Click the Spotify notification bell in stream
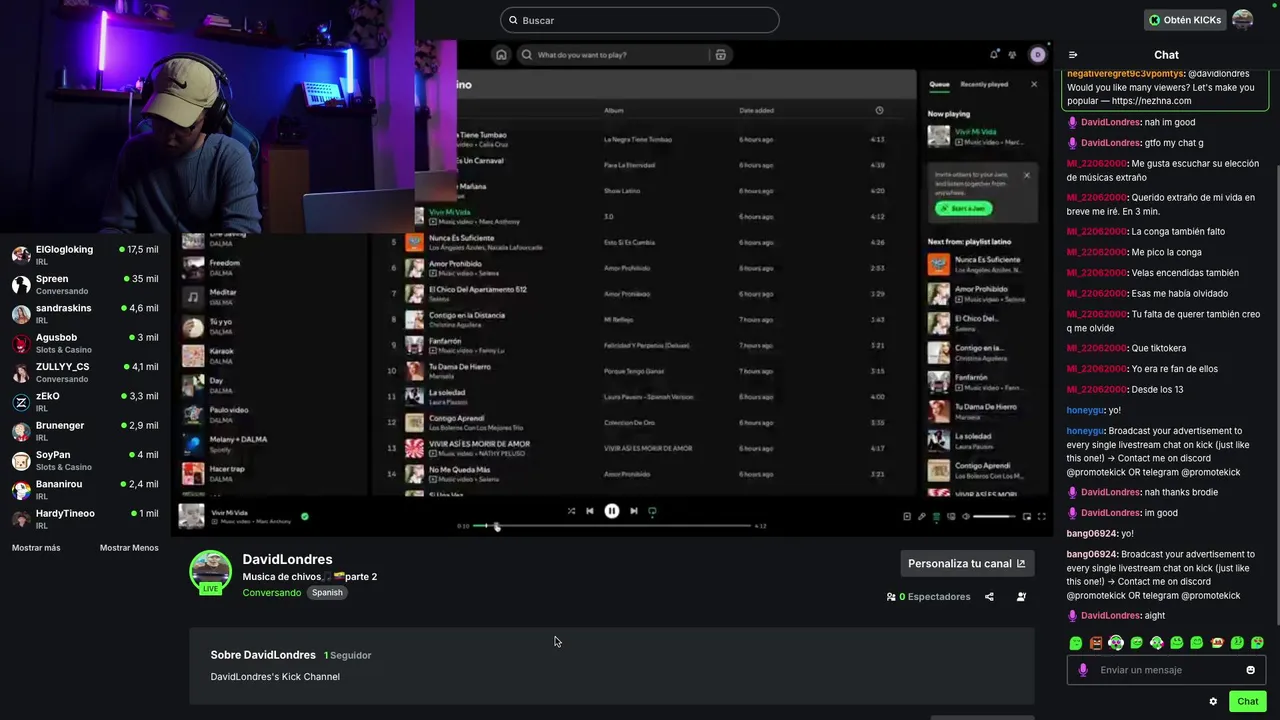The width and height of the screenshot is (1280, 720). click(994, 55)
